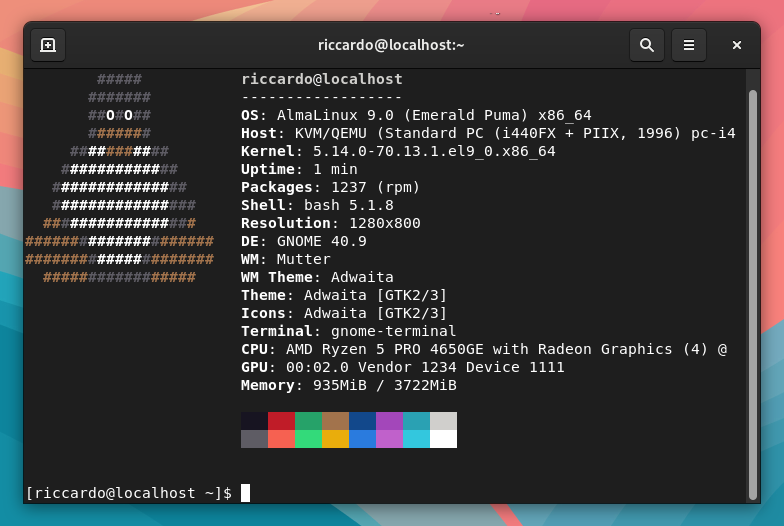Click the terminal cursor at the prompt
Screen dimensions: 784x526
pos(246,493)
